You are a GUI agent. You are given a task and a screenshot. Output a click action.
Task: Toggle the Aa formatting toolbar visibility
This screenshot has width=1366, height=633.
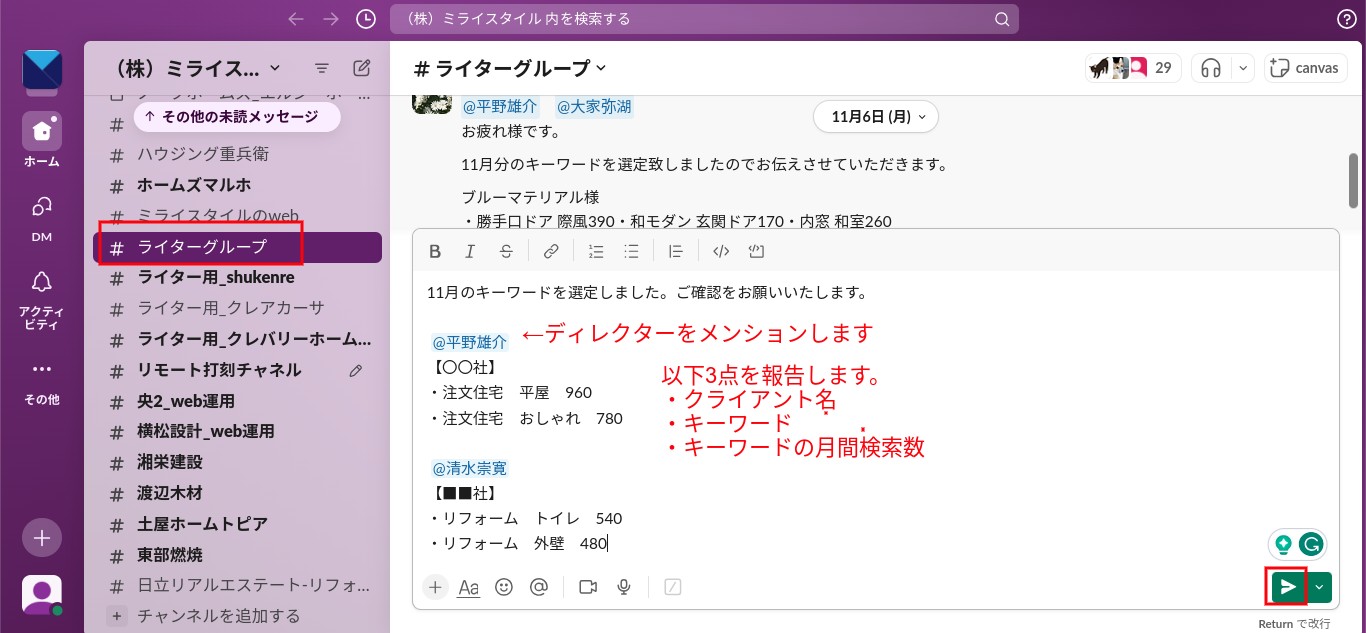468,587
